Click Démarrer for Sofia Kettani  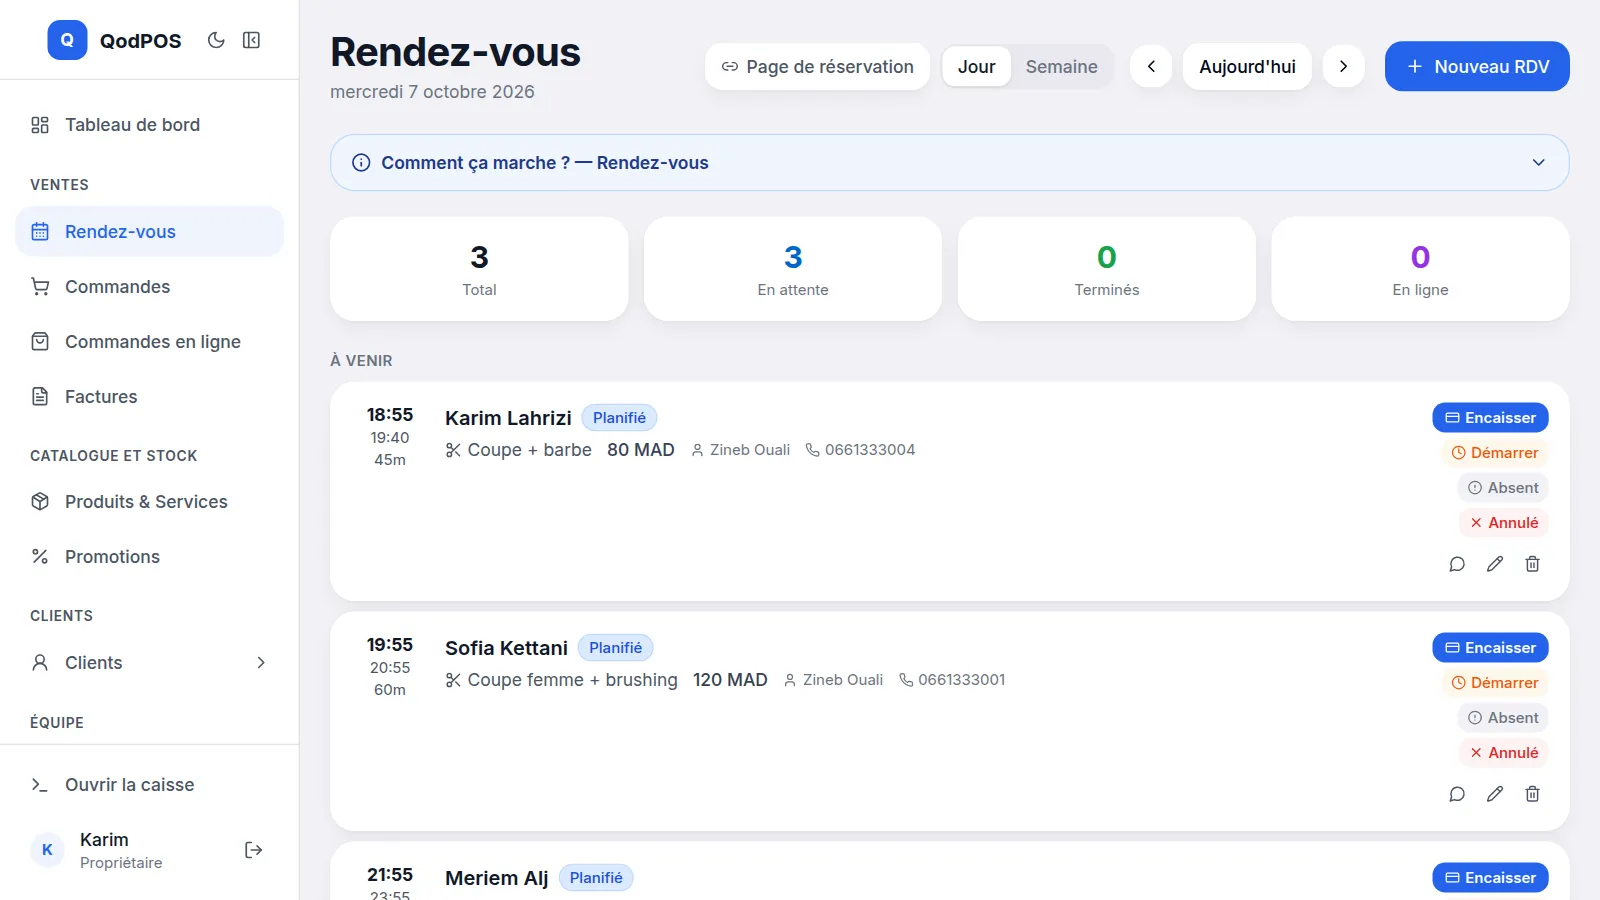(x=1495, y=683)
